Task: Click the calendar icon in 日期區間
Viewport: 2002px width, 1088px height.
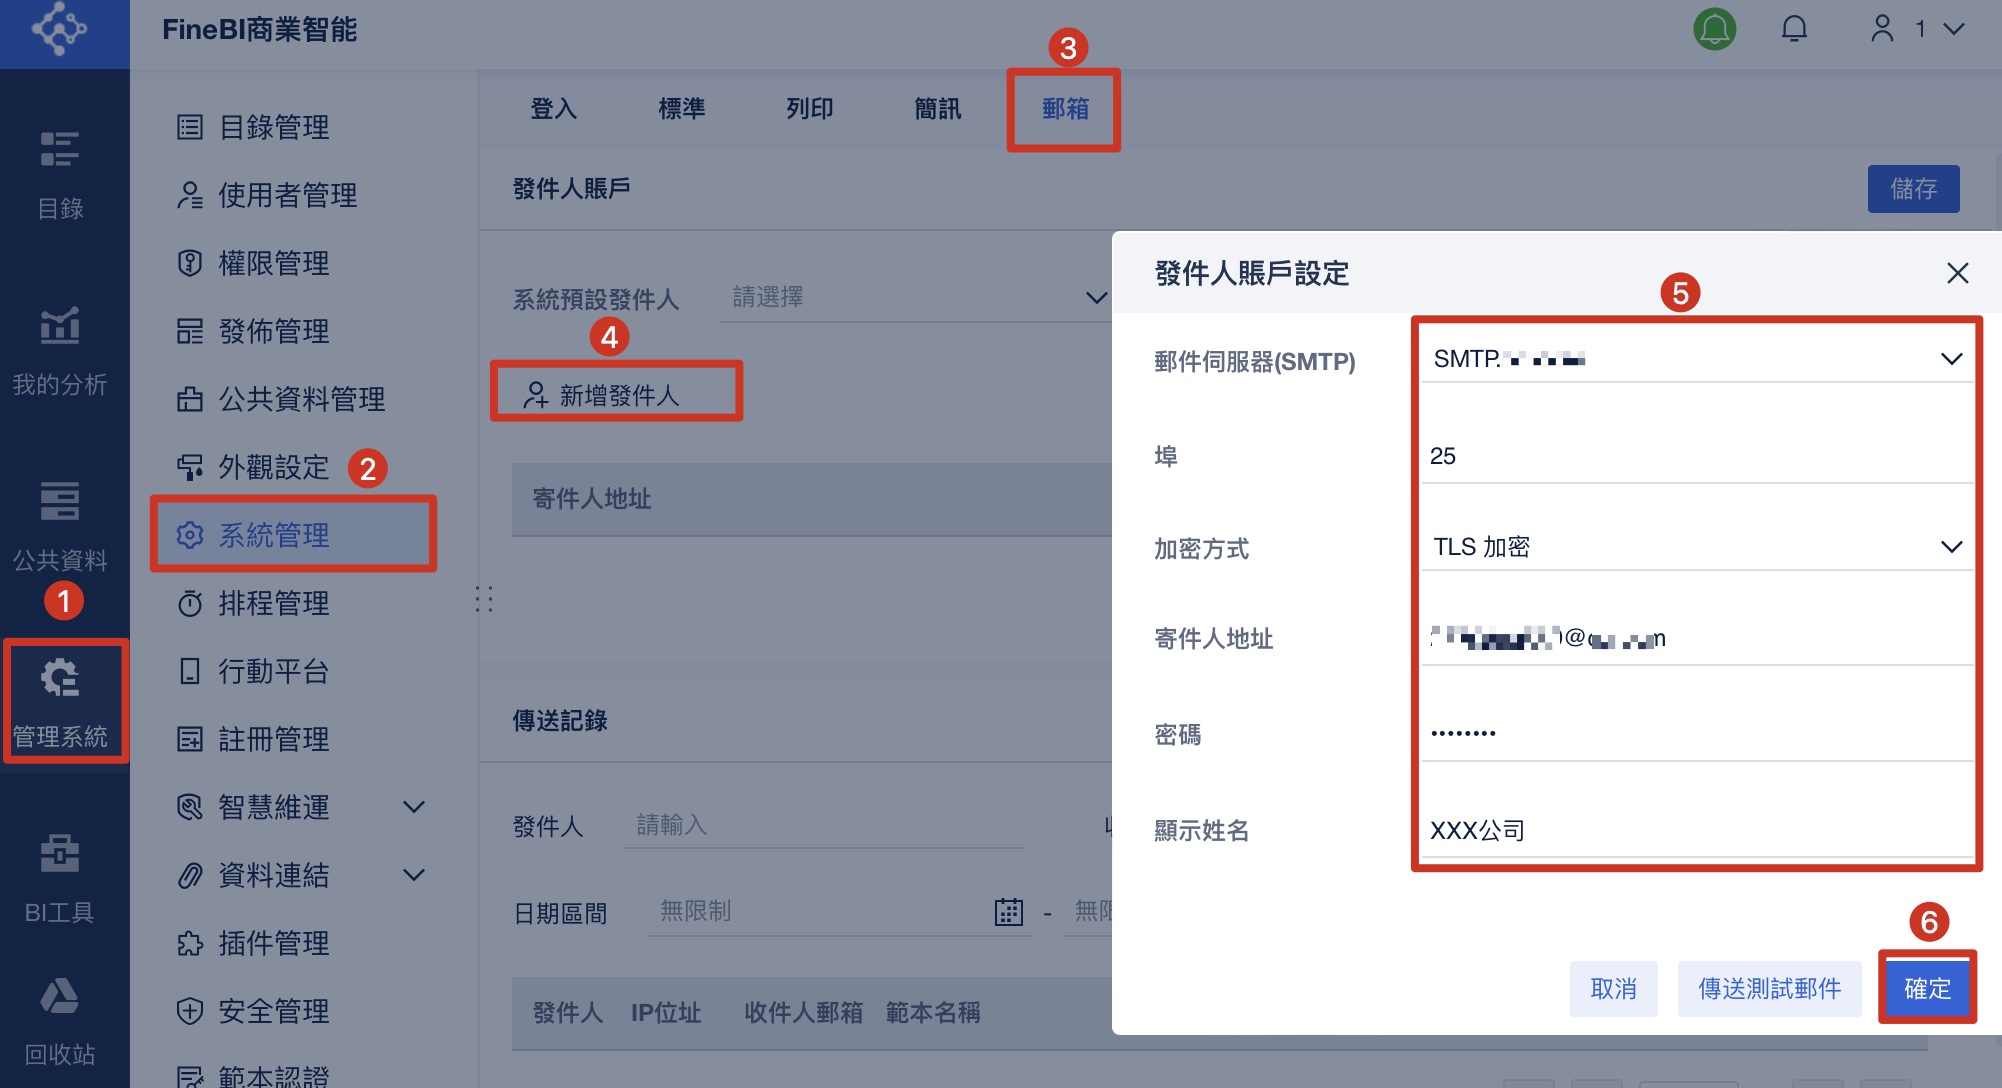Action: [1008, 912]
